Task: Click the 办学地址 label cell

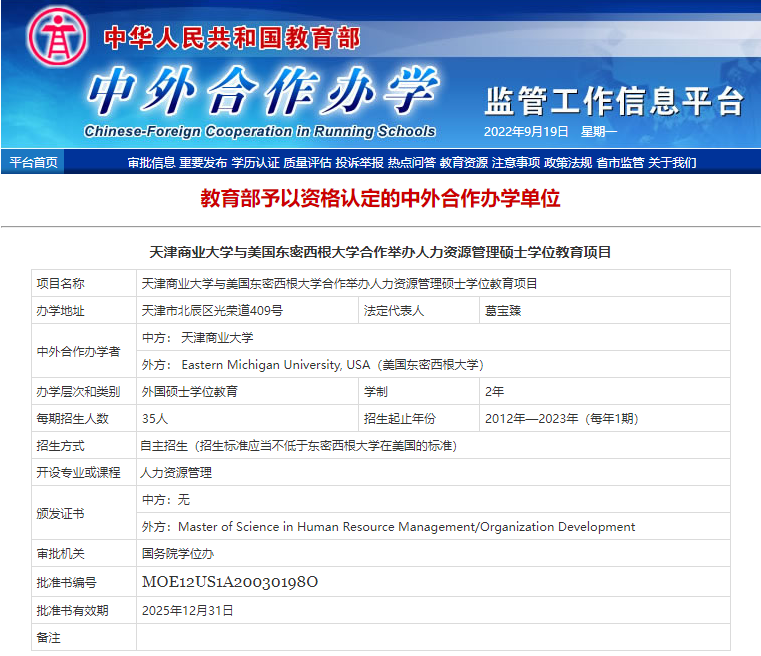Action: coord(84,311)
